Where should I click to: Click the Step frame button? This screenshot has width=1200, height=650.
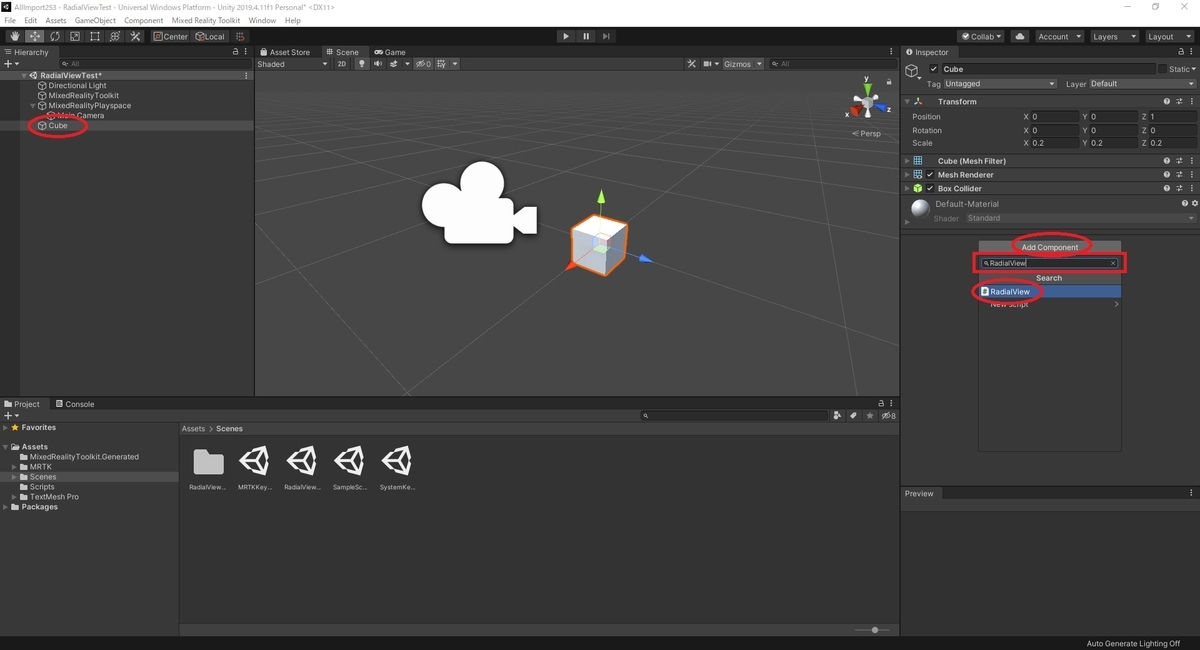606,36
